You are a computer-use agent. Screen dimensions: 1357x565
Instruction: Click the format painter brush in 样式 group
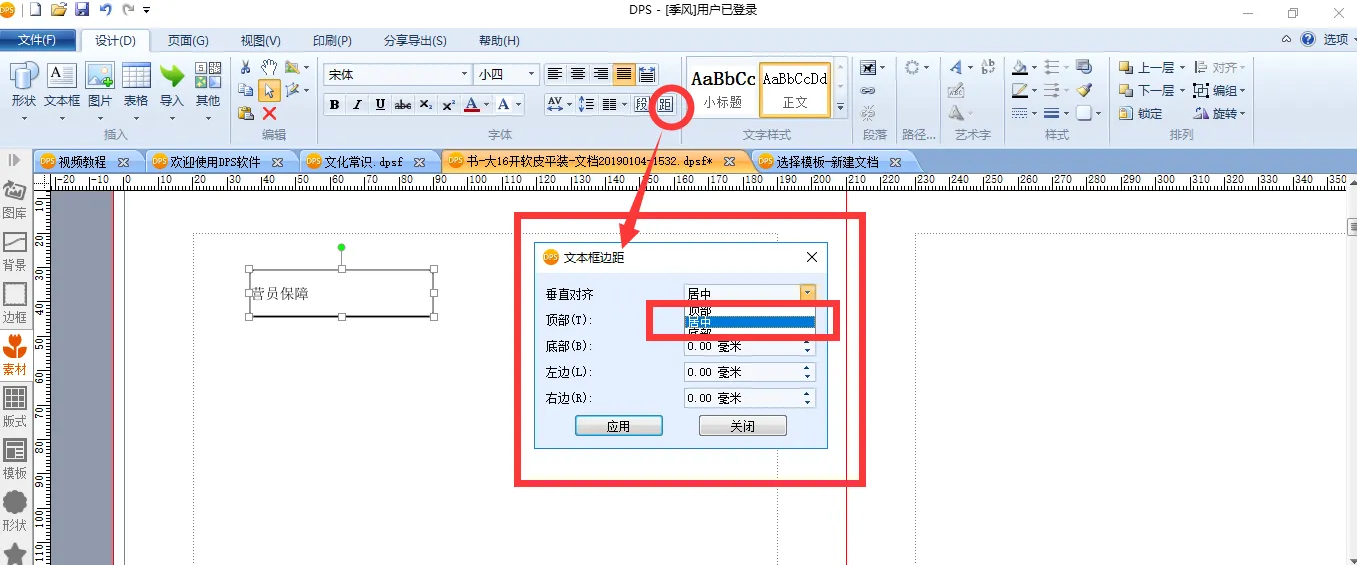coord(1085,90)
